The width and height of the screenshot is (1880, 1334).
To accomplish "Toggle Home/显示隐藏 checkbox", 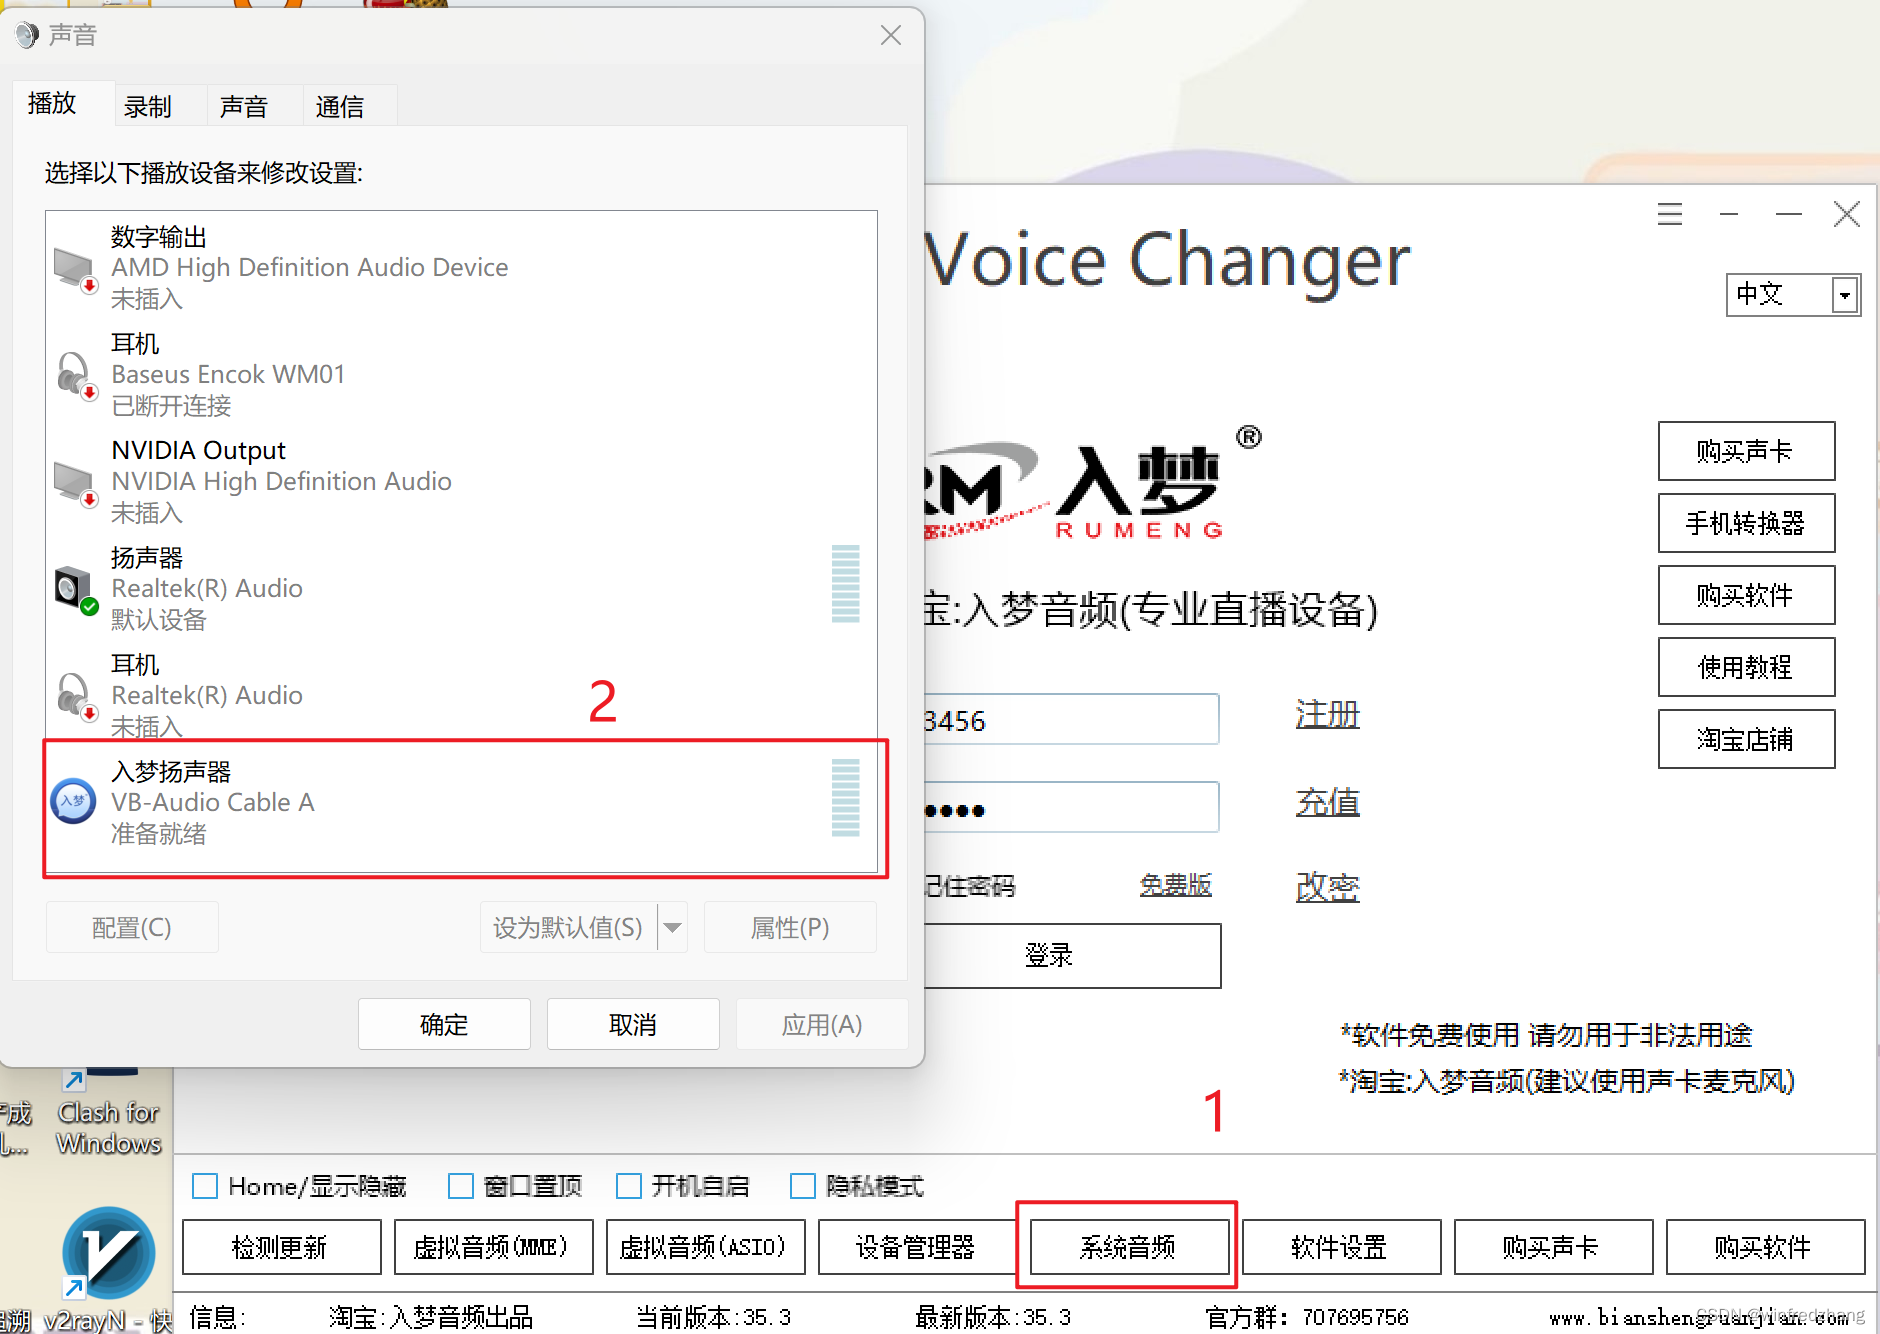I will click(205, 1186).
